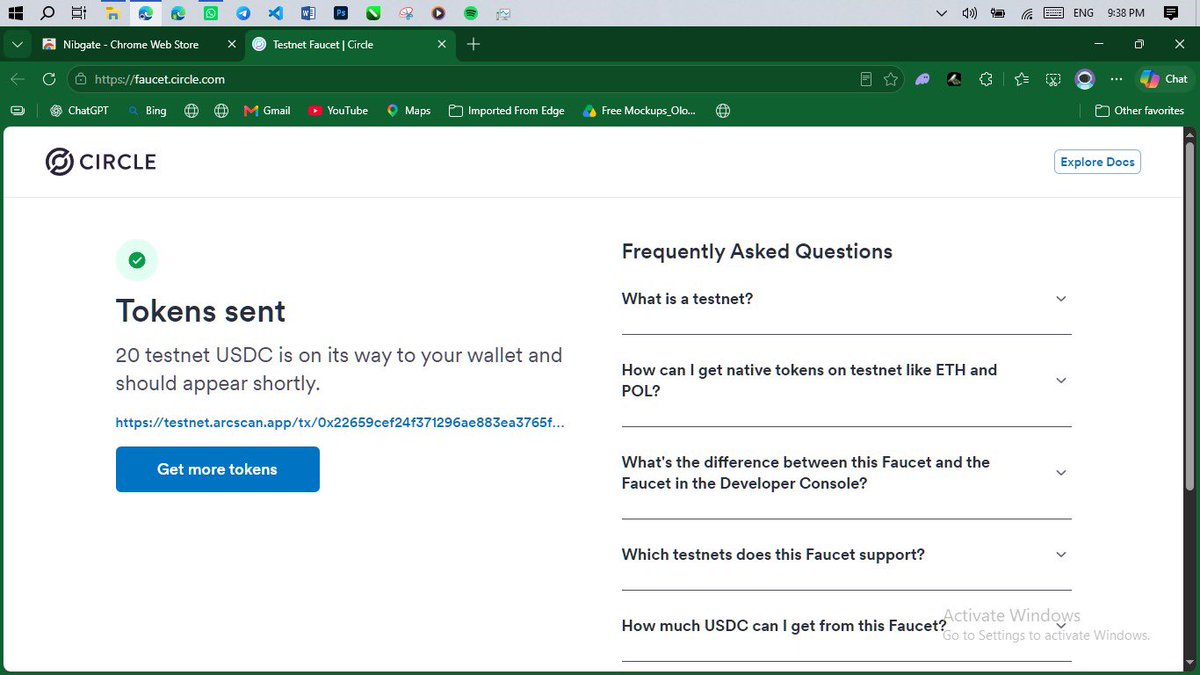Expand the tab actions menu chevron
Viewport: 1200px width, 675px height.
17,45
